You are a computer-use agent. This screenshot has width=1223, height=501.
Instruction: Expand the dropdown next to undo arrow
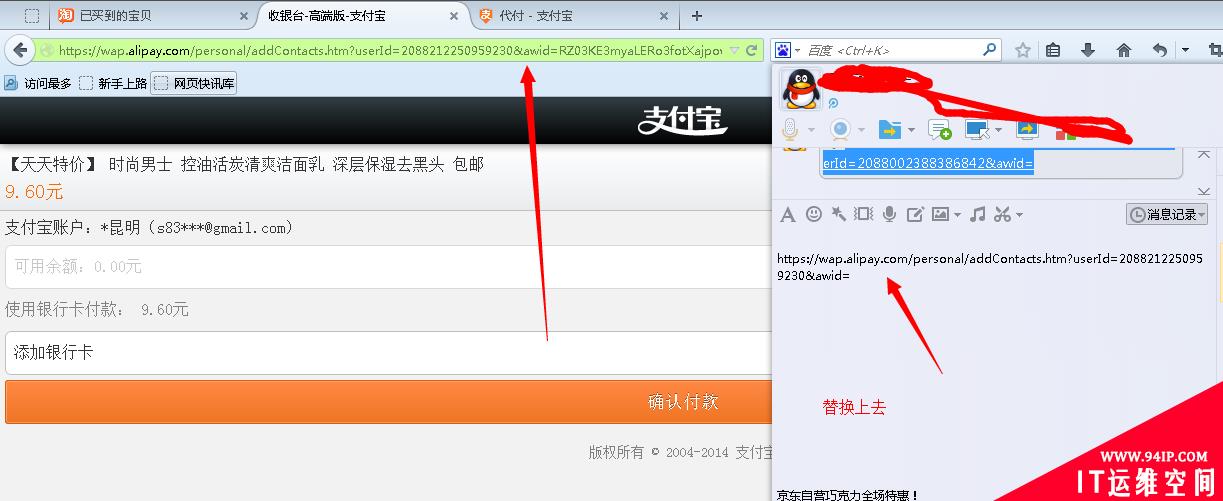(1185, 50)
